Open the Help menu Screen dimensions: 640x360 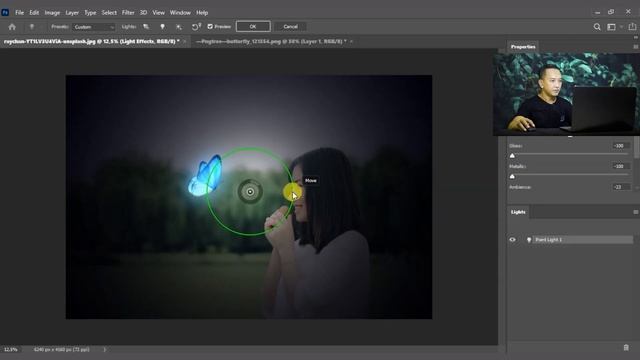[202, 13]
